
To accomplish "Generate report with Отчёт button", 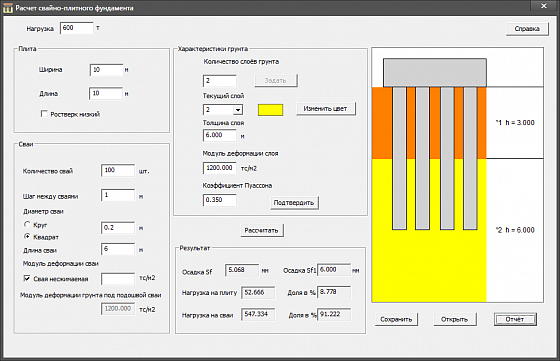I will click(515, 319).
